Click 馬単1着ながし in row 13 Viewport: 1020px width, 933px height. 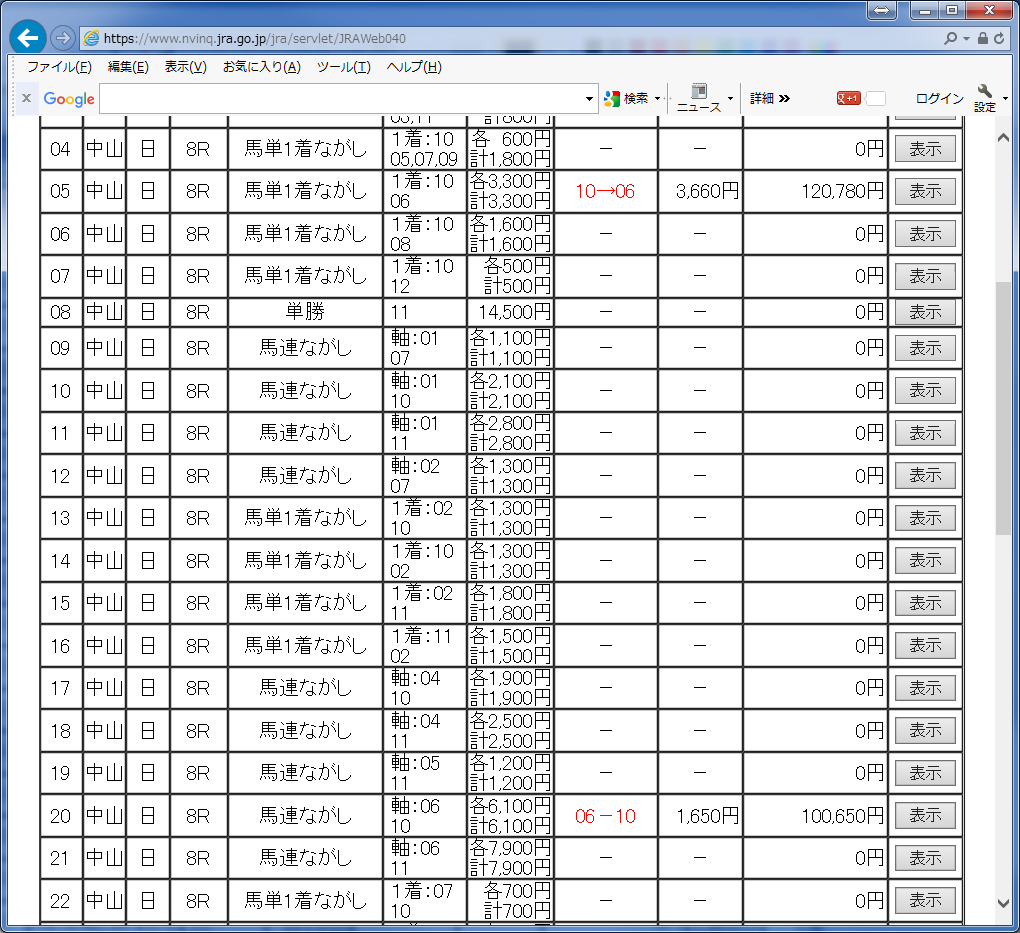(305, 518)
